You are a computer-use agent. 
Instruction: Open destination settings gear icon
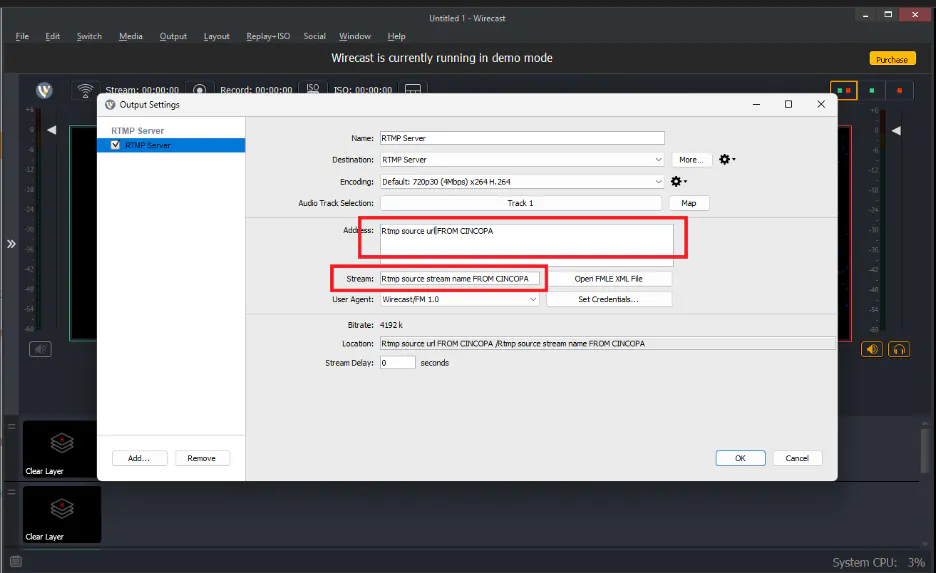tap(726, 159)
